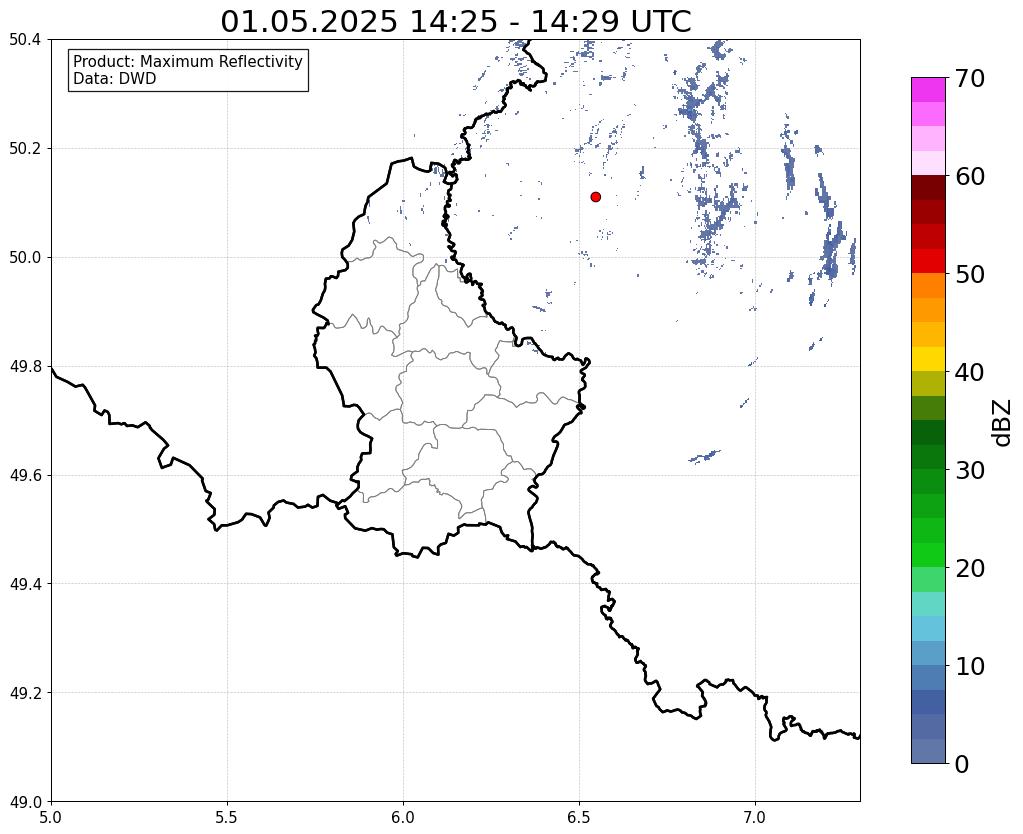
Task: Click the magenta 70 dBZ colorbar segment
Action: point(928,90)
